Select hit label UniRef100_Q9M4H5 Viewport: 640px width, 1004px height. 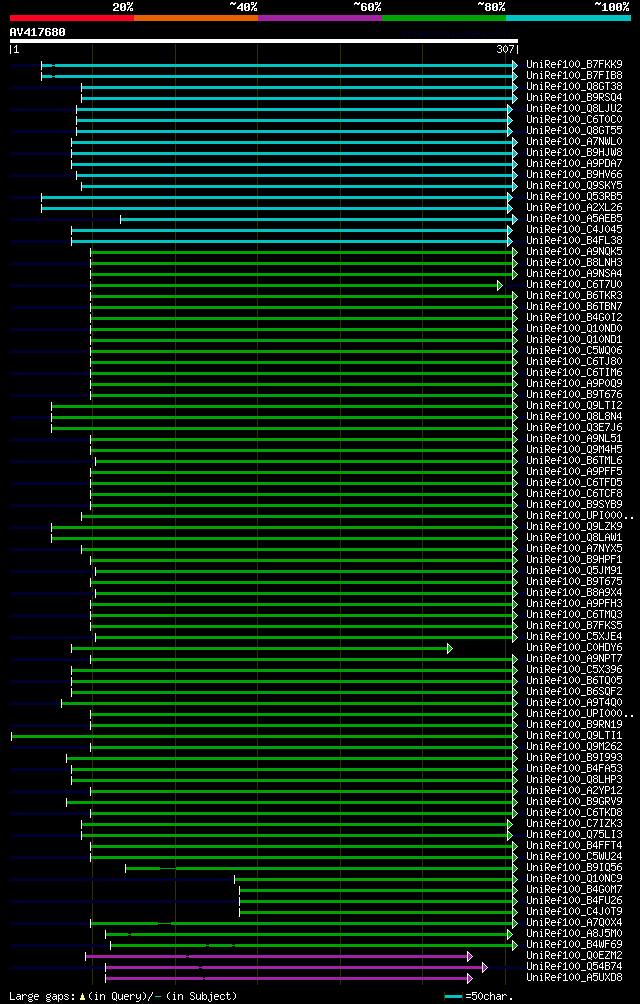tap(574, 450)
